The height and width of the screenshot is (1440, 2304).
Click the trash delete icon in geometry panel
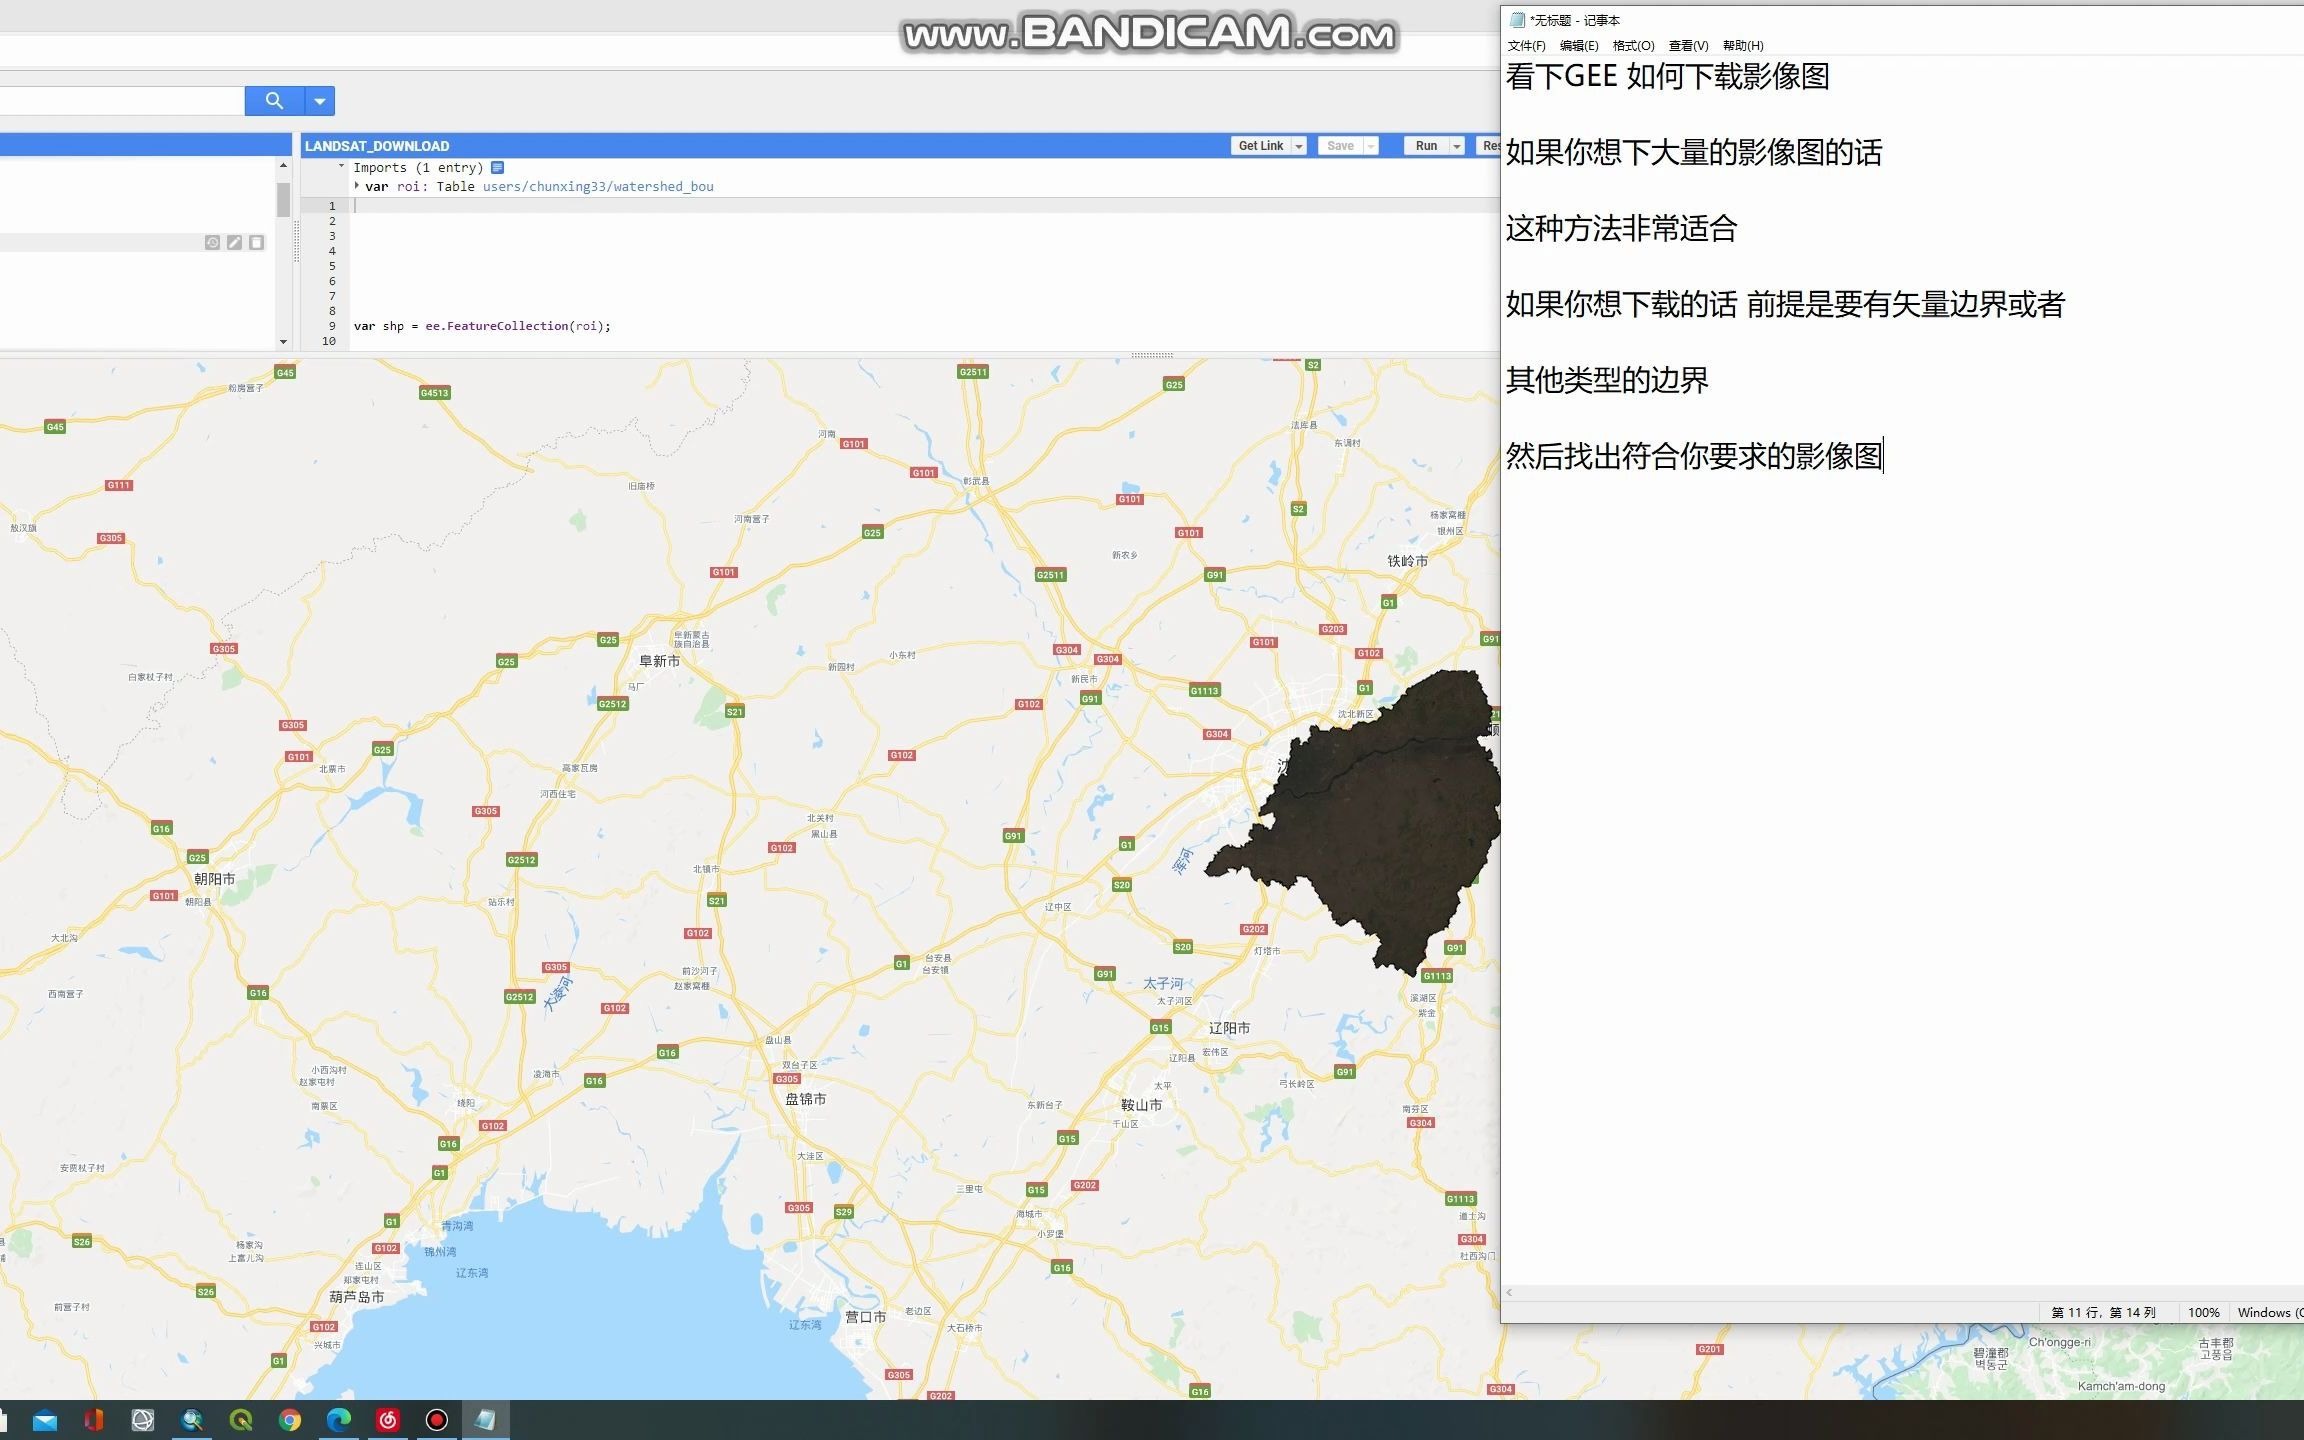coord(256,242)
